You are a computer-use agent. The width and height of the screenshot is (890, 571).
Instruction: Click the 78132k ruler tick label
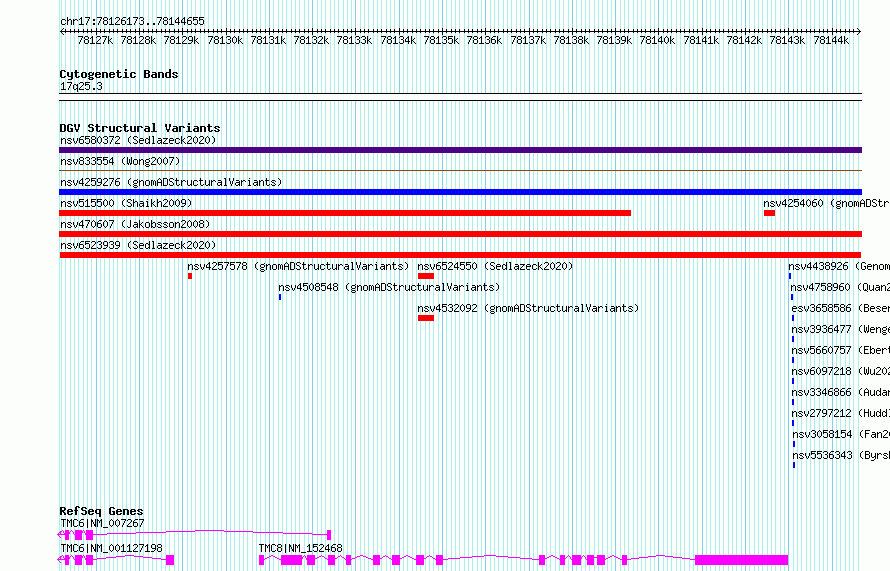311,40
